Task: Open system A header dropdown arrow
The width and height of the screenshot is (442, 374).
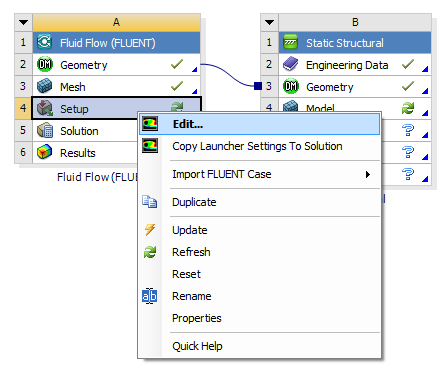Action: tap(24, 23)
